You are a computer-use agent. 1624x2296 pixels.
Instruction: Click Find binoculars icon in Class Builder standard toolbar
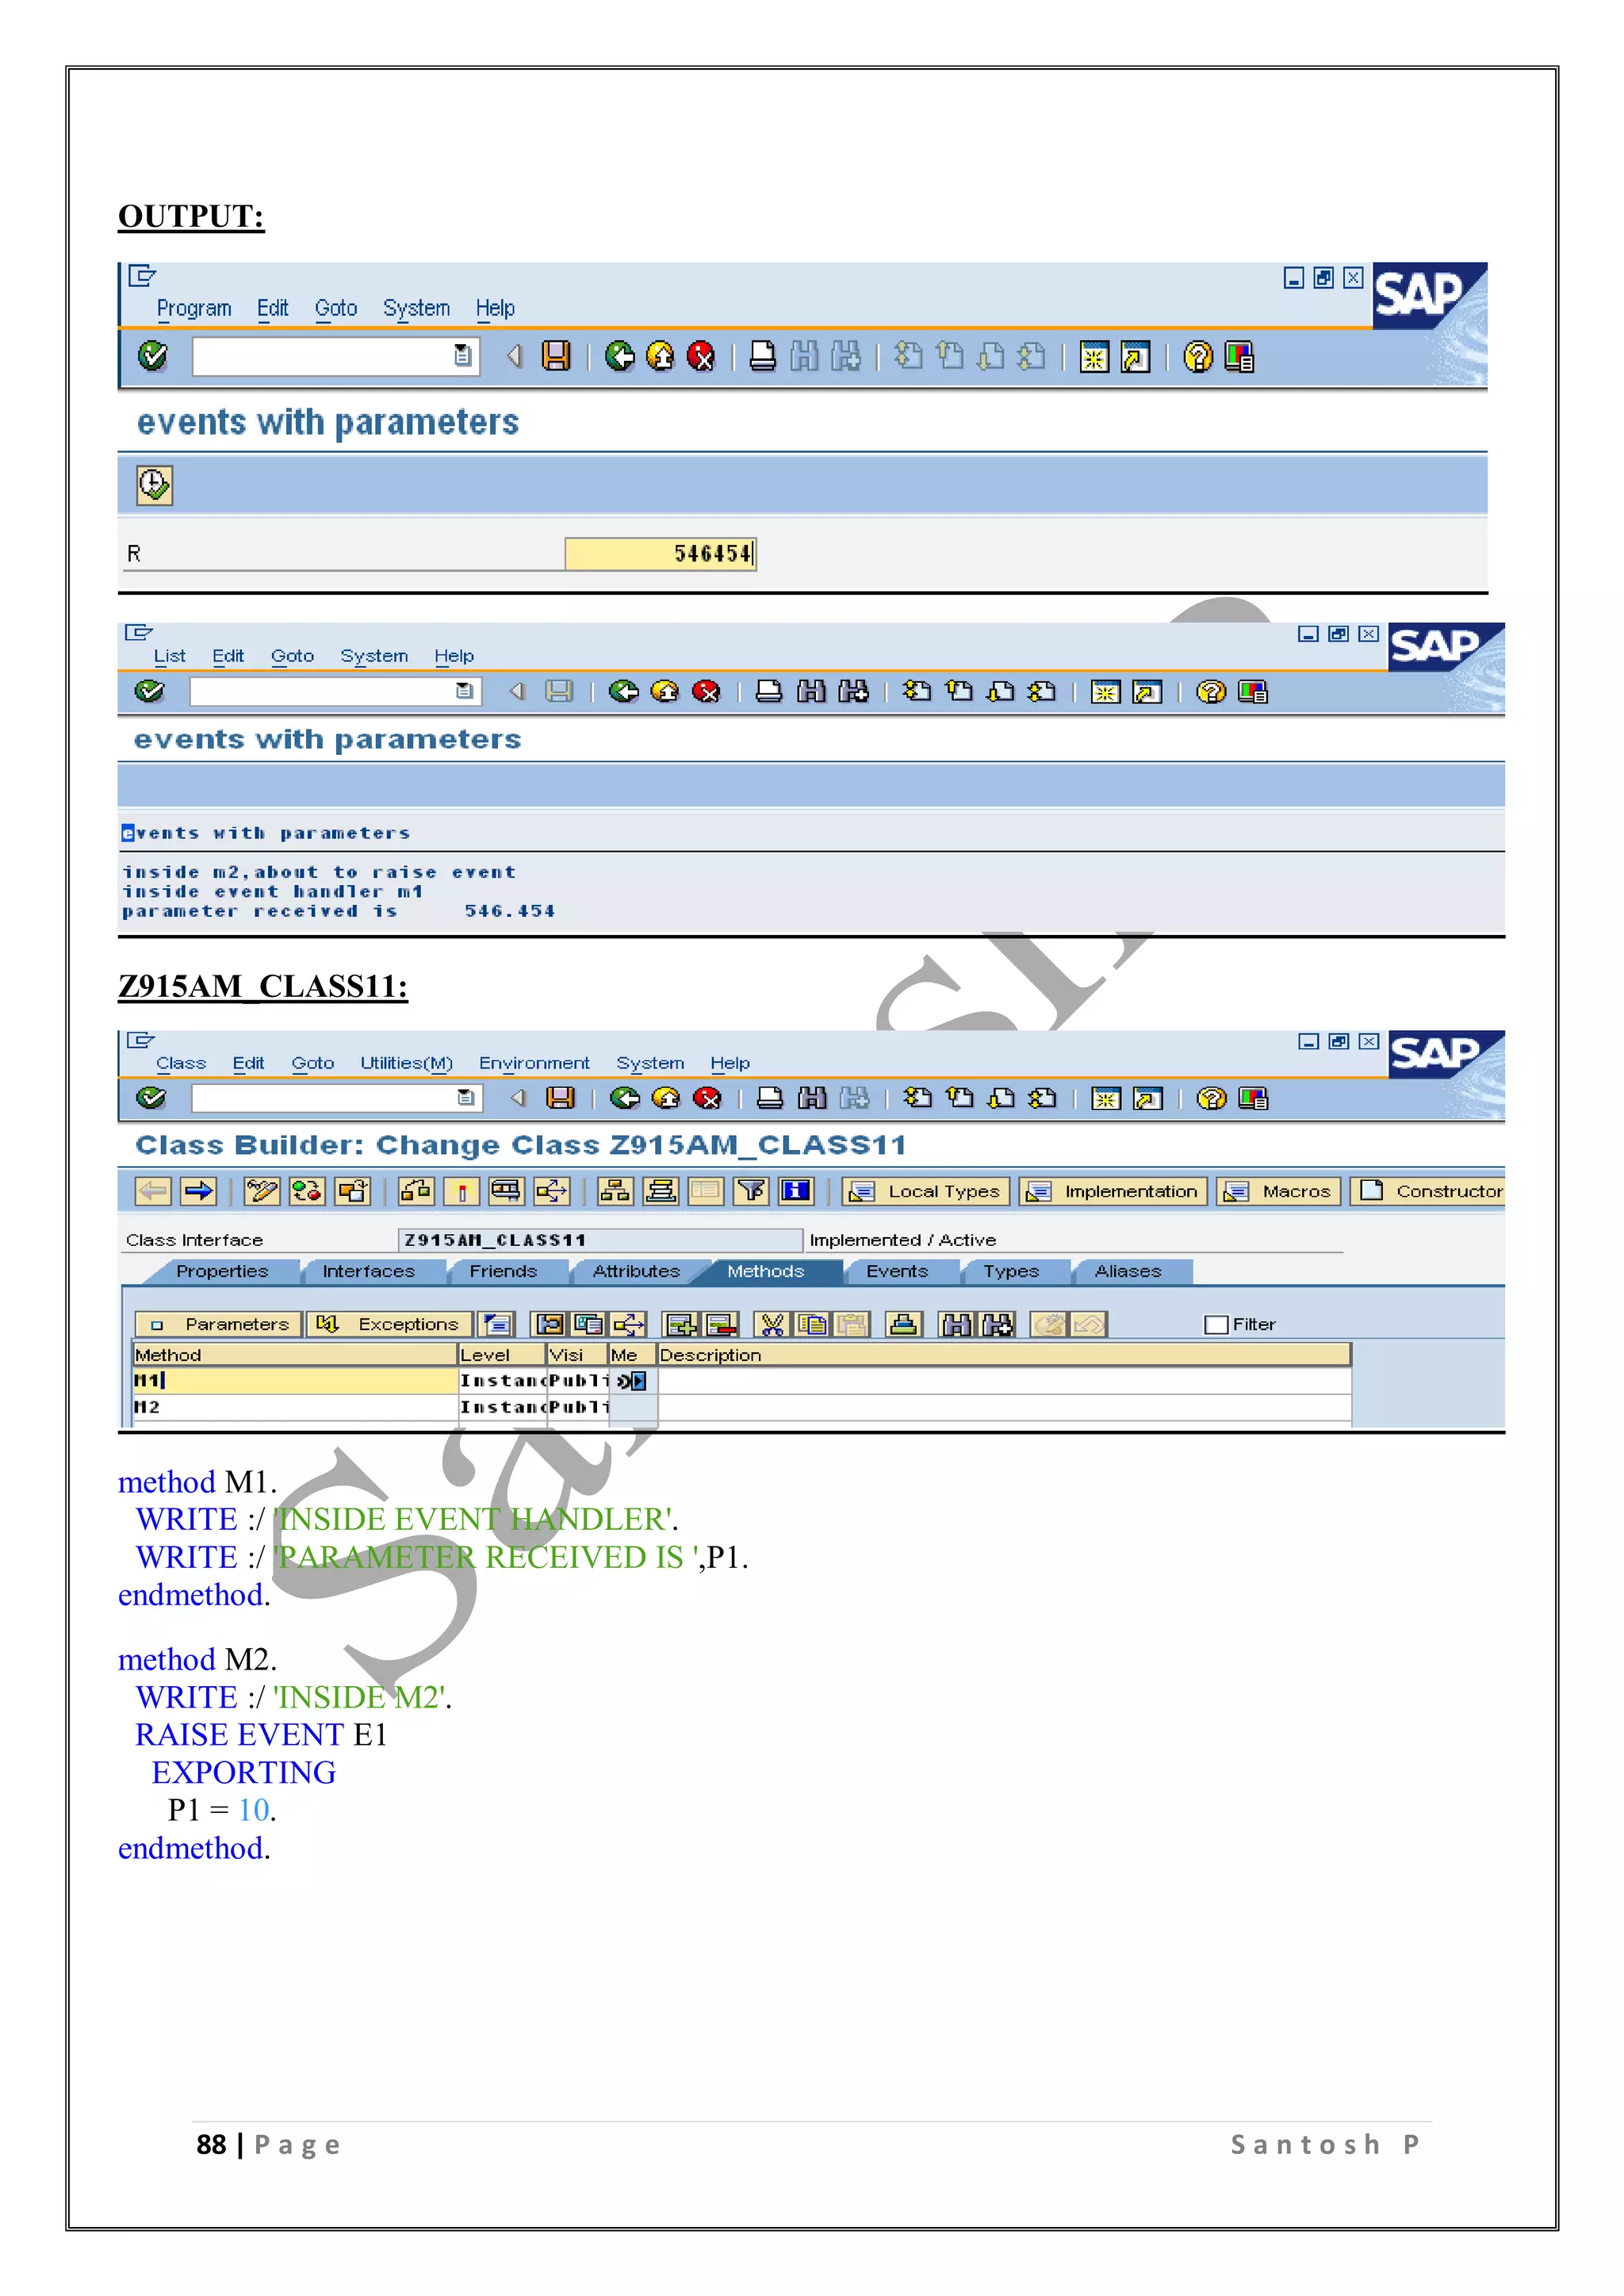pos(812,1098)
